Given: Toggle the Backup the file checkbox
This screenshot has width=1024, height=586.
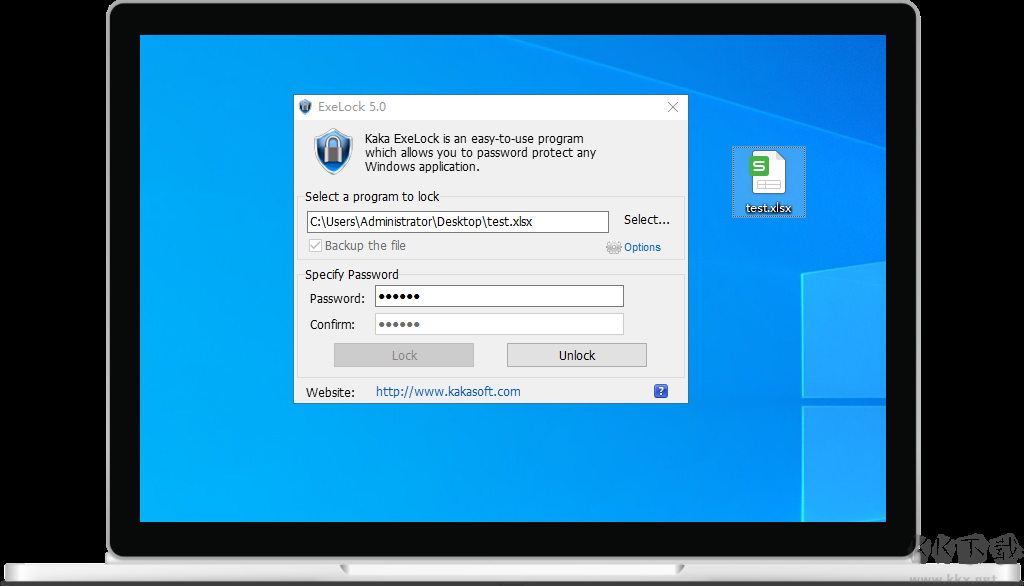Looking at the screenshot, I should point(315,246).
